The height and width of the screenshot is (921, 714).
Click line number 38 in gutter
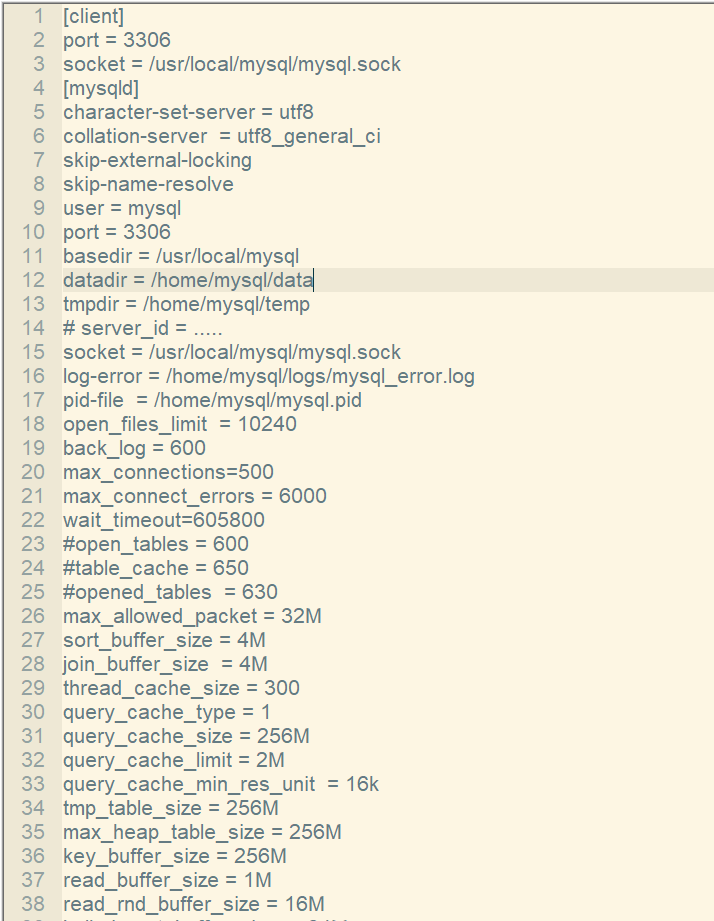[x=34, y=904]
